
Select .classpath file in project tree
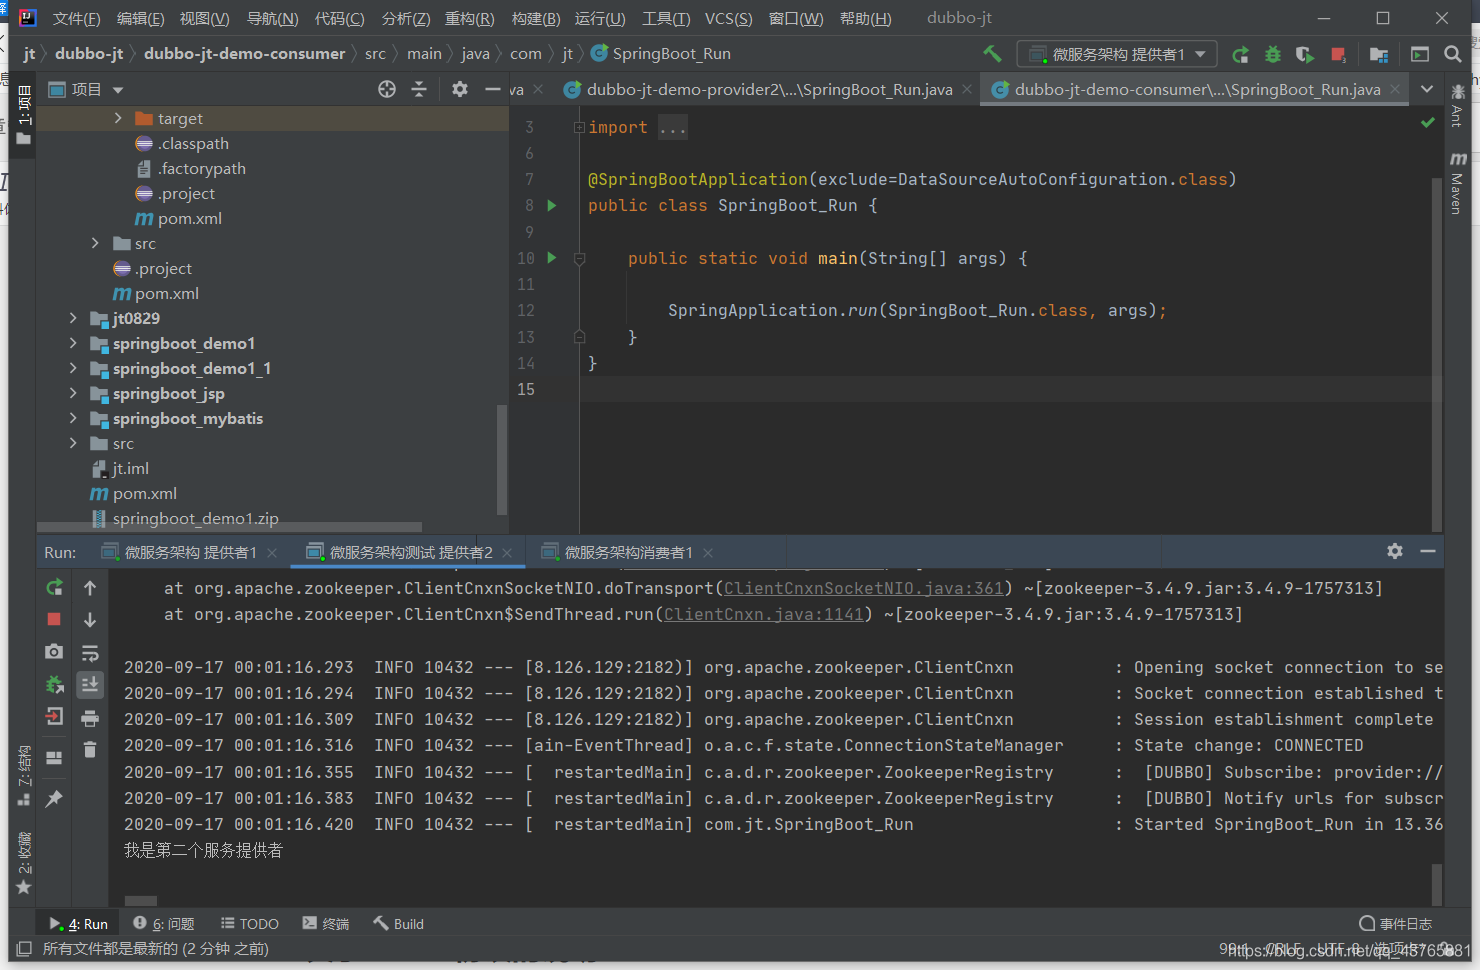[193, 143]
